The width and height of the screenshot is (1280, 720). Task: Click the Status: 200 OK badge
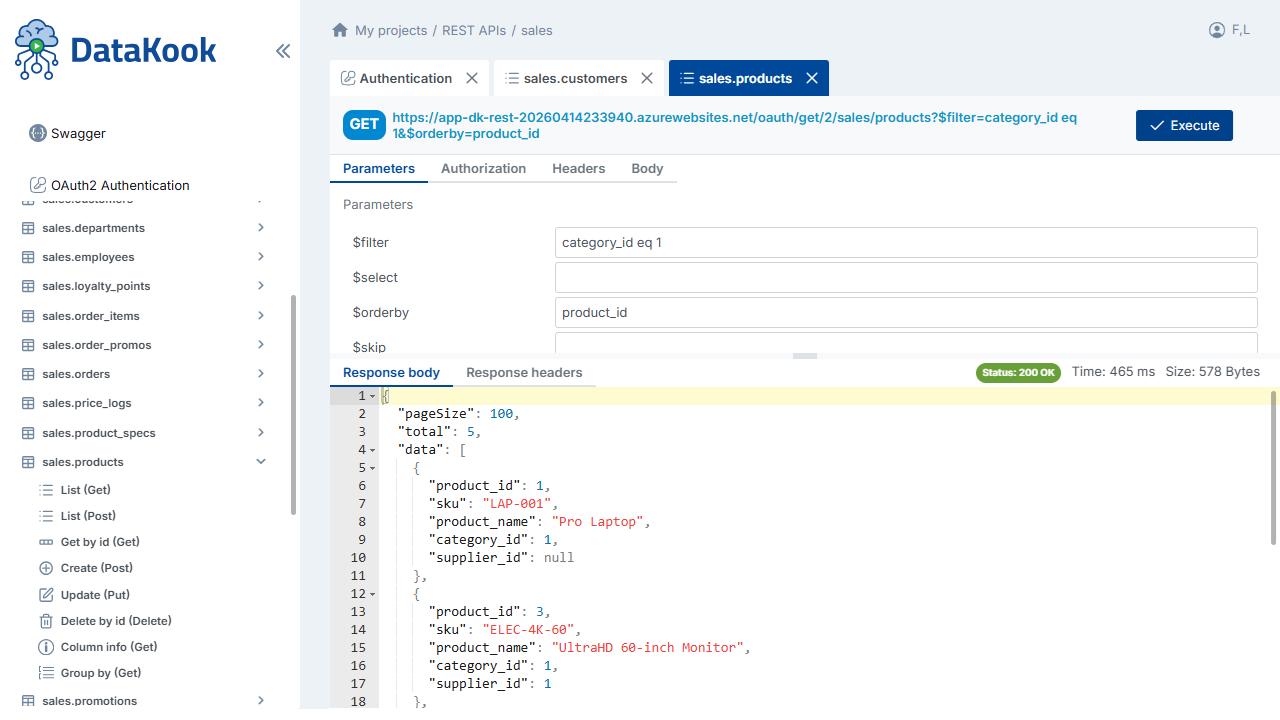(x=1018, y=372)
